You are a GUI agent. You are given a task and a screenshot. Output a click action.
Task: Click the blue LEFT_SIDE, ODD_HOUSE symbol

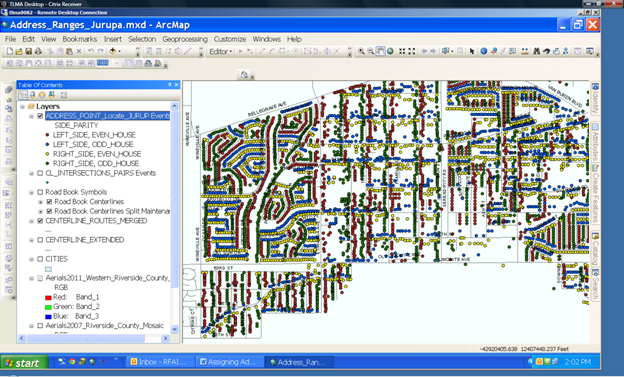47,145
